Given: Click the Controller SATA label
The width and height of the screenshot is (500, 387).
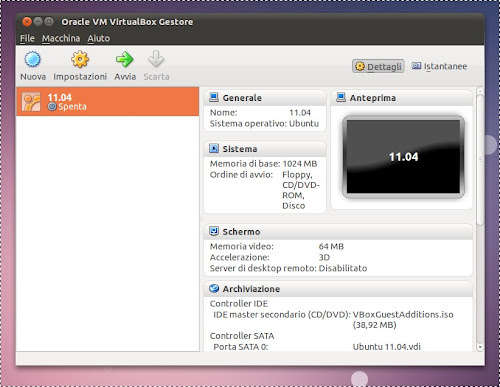Looking at the screenshot, I should tap(242, 336).
